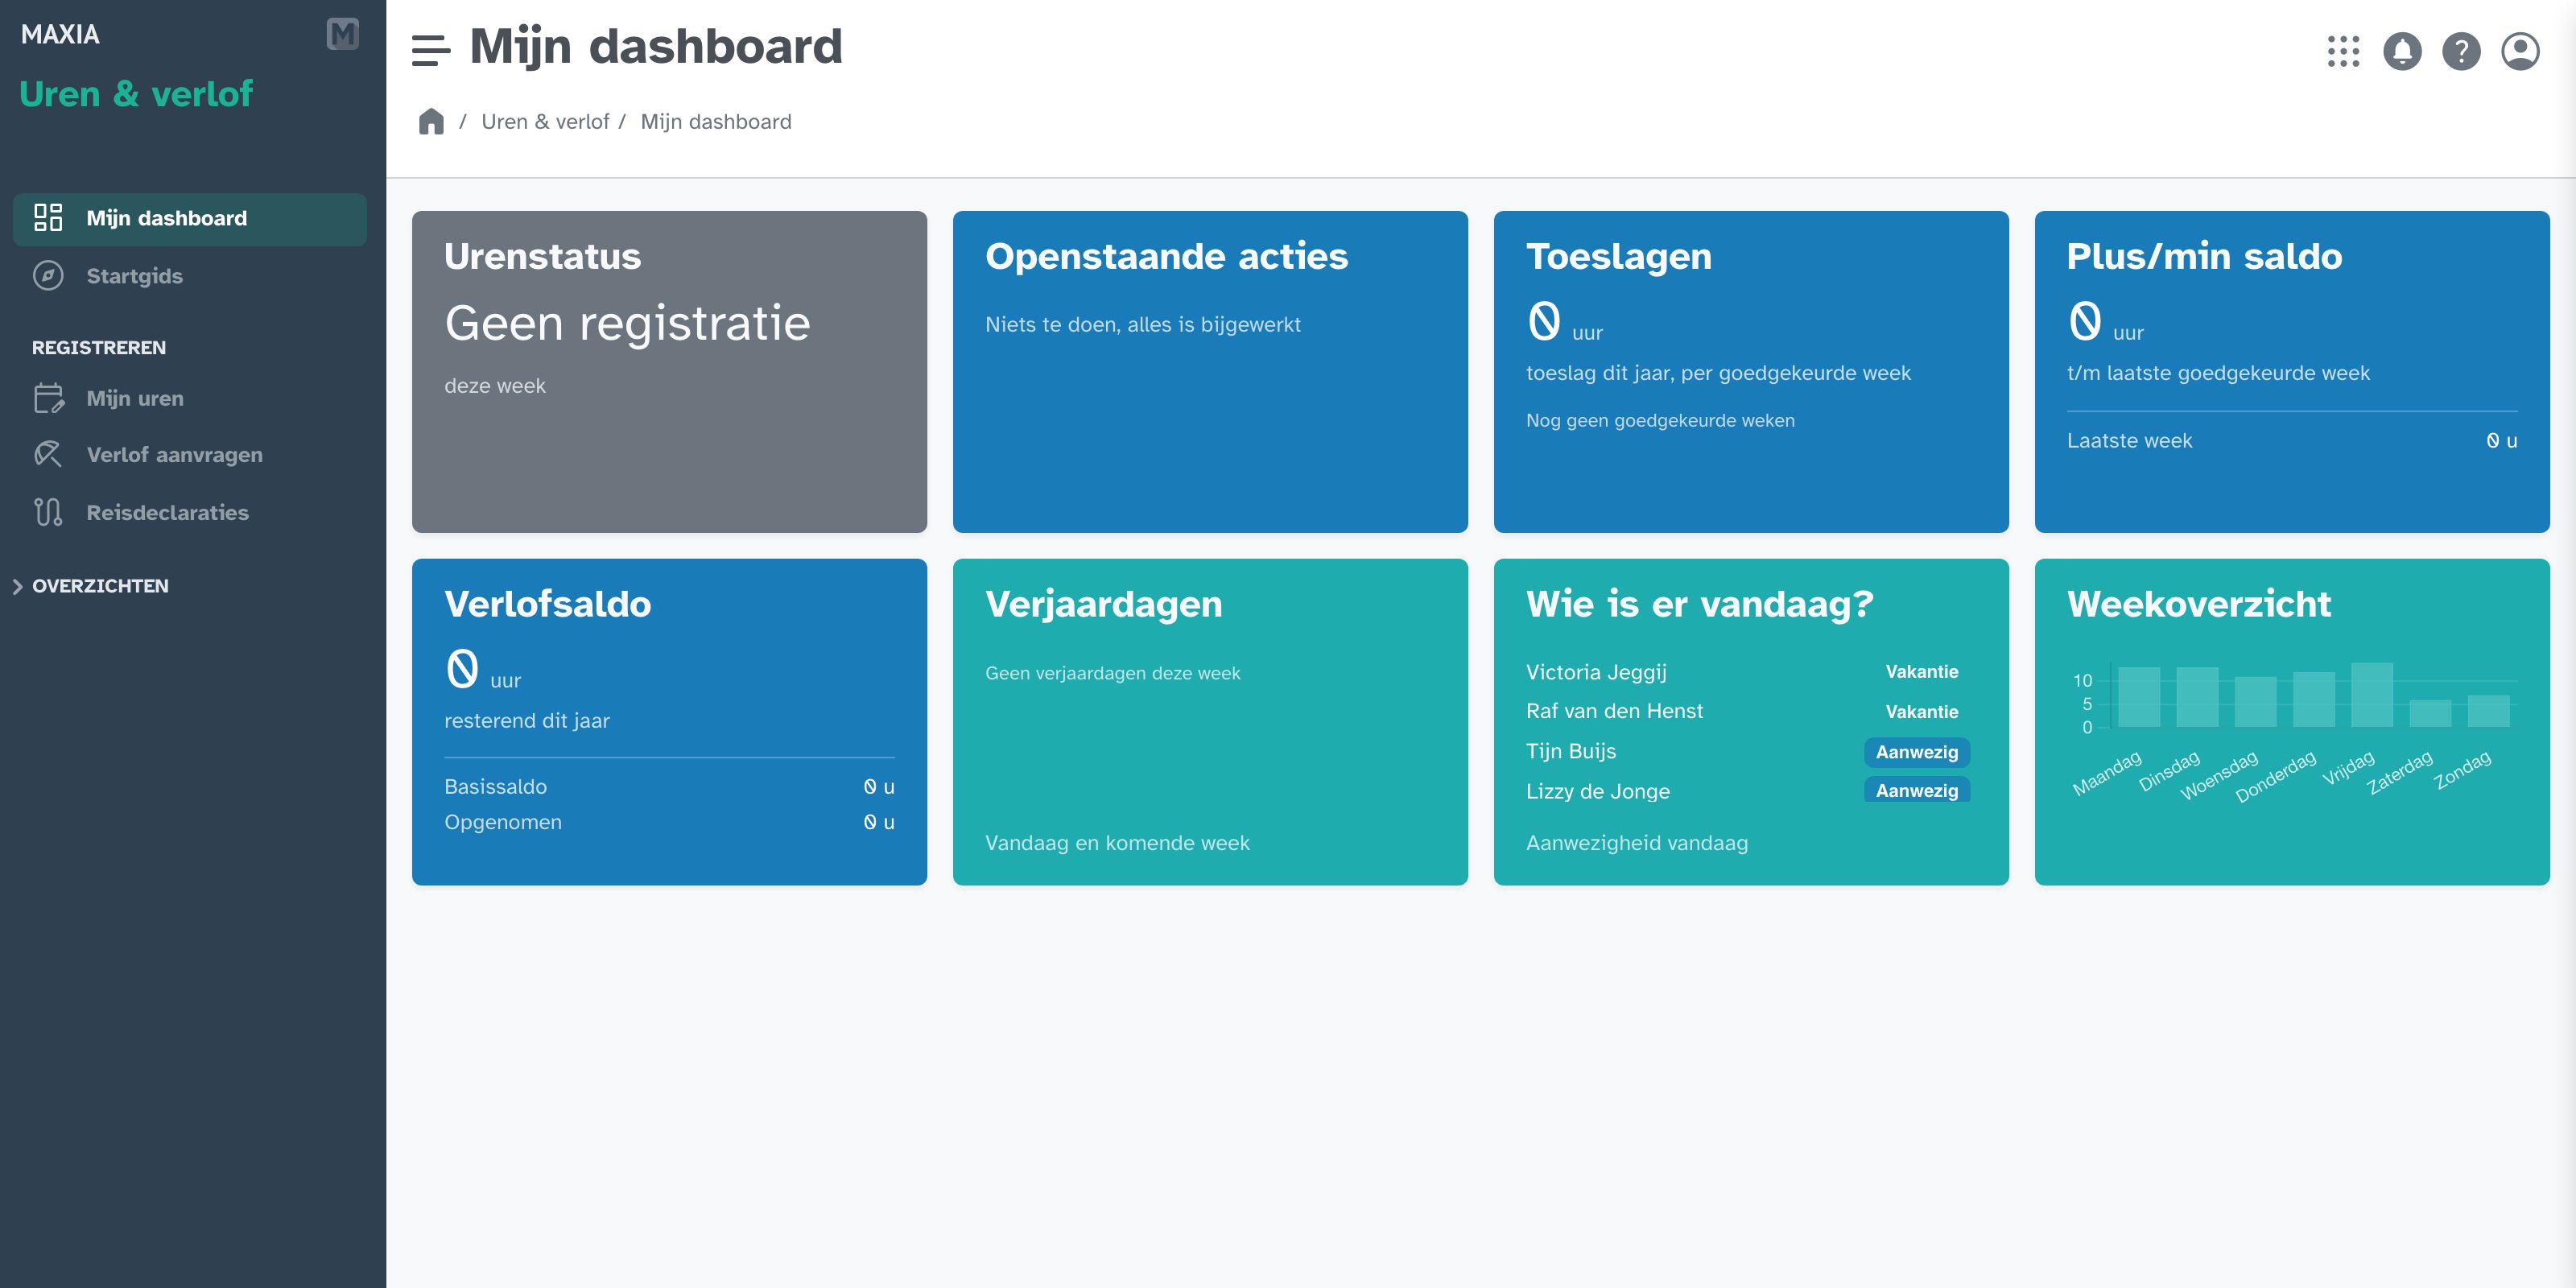The image size is (2576, 1288).
Task: Open the Verjaardagen card
Action: tap(1210, 721)
